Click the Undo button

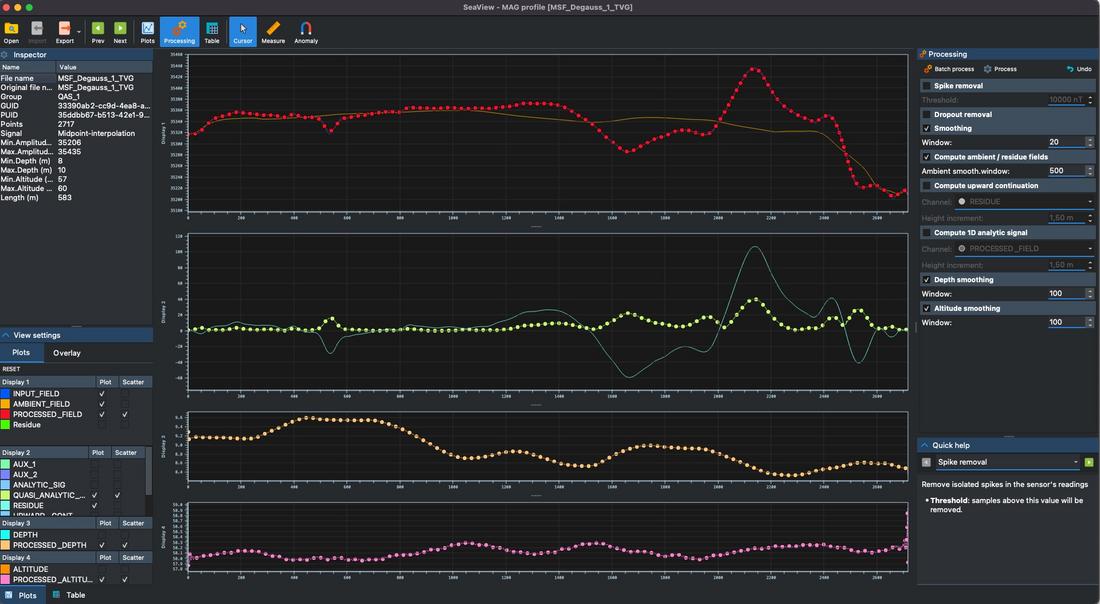tap(1078, 69)
